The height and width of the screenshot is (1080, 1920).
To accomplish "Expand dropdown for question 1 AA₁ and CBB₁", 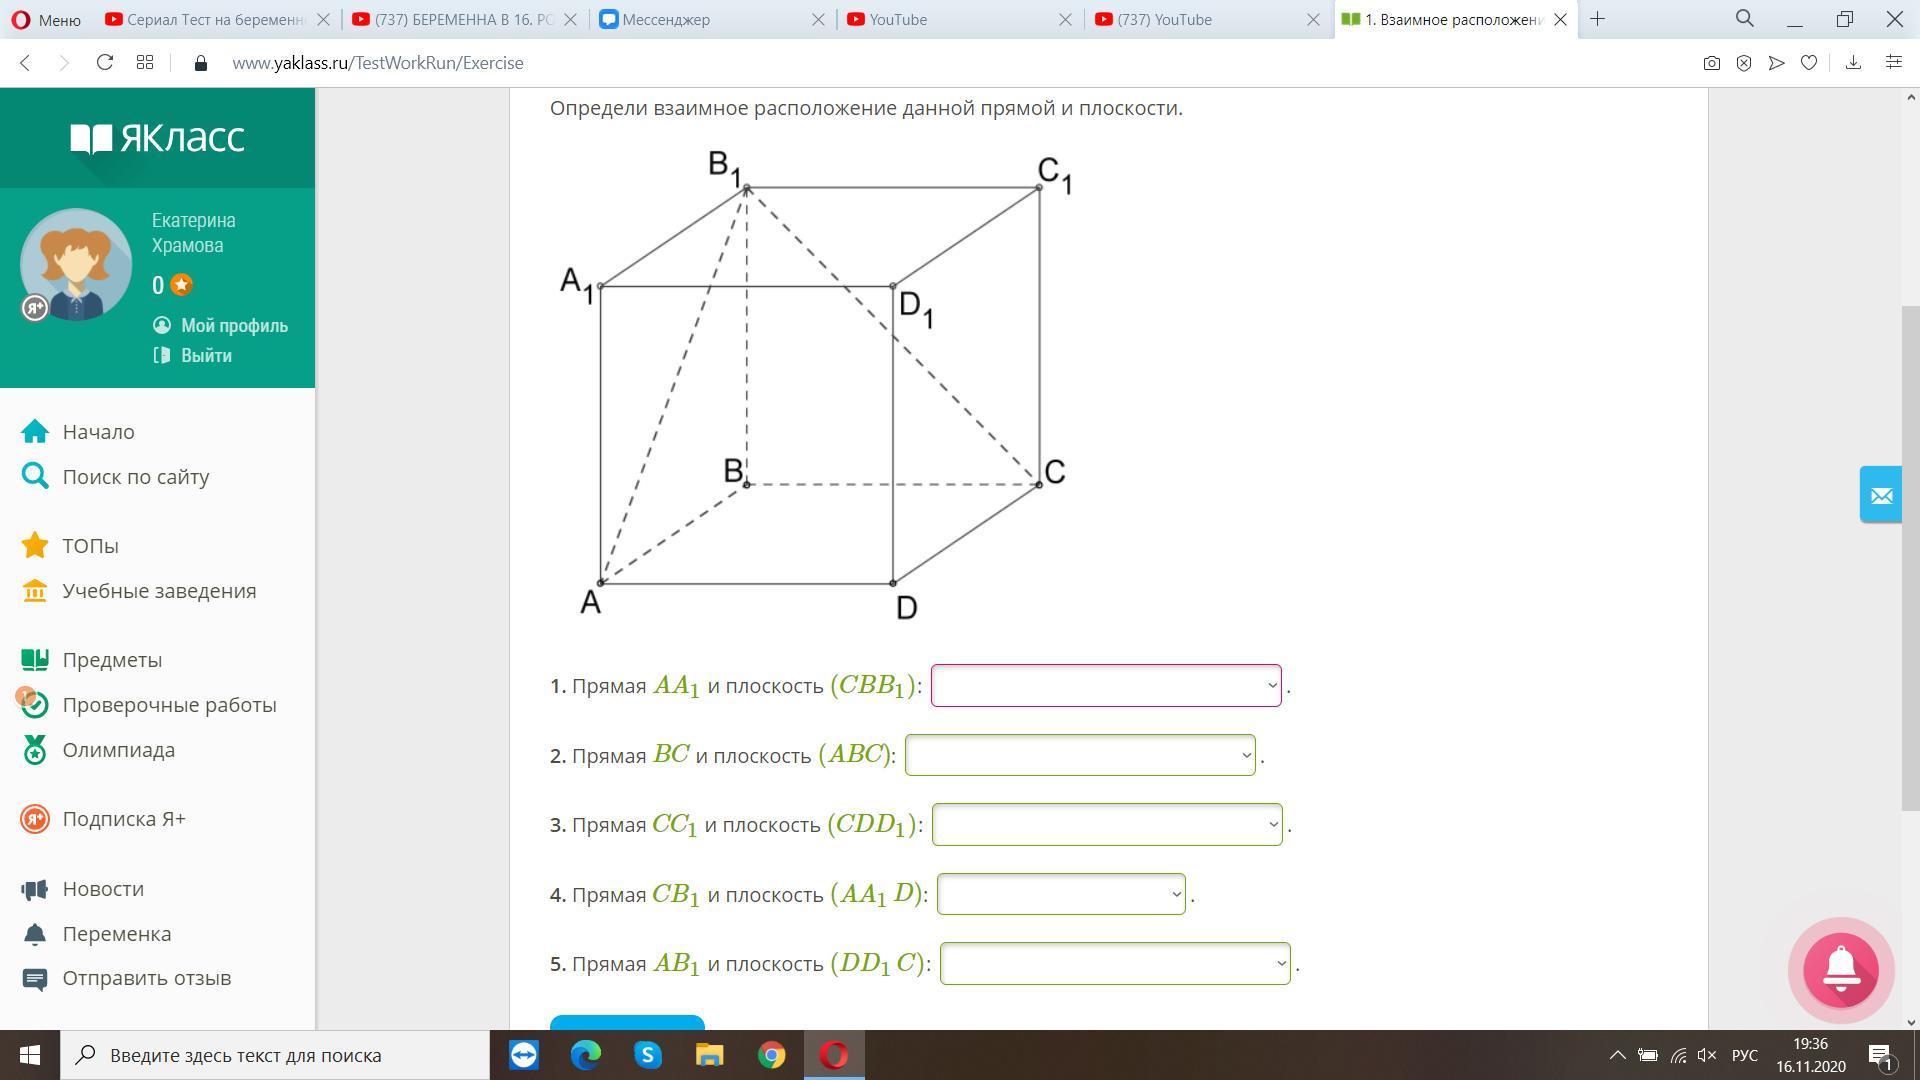I will 1106,686.
